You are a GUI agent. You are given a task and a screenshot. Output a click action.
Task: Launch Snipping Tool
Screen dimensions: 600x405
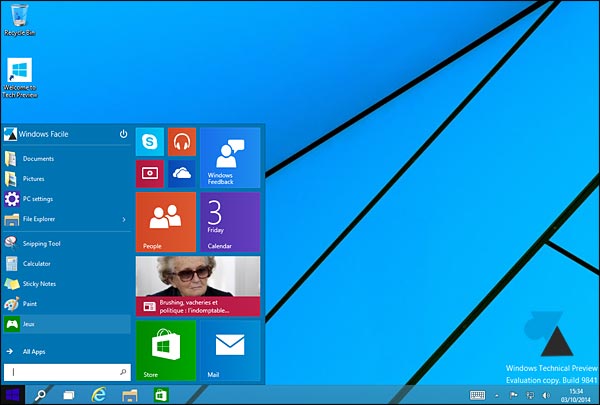[67, 243]
